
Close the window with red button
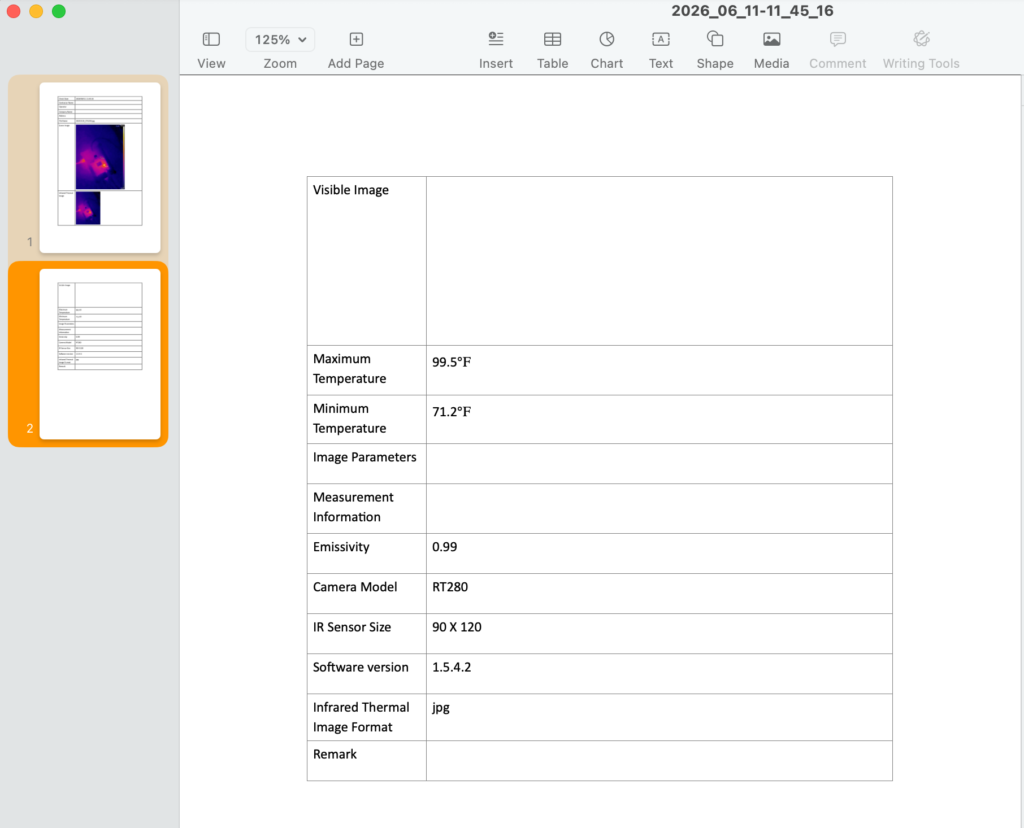click(13, 11)
